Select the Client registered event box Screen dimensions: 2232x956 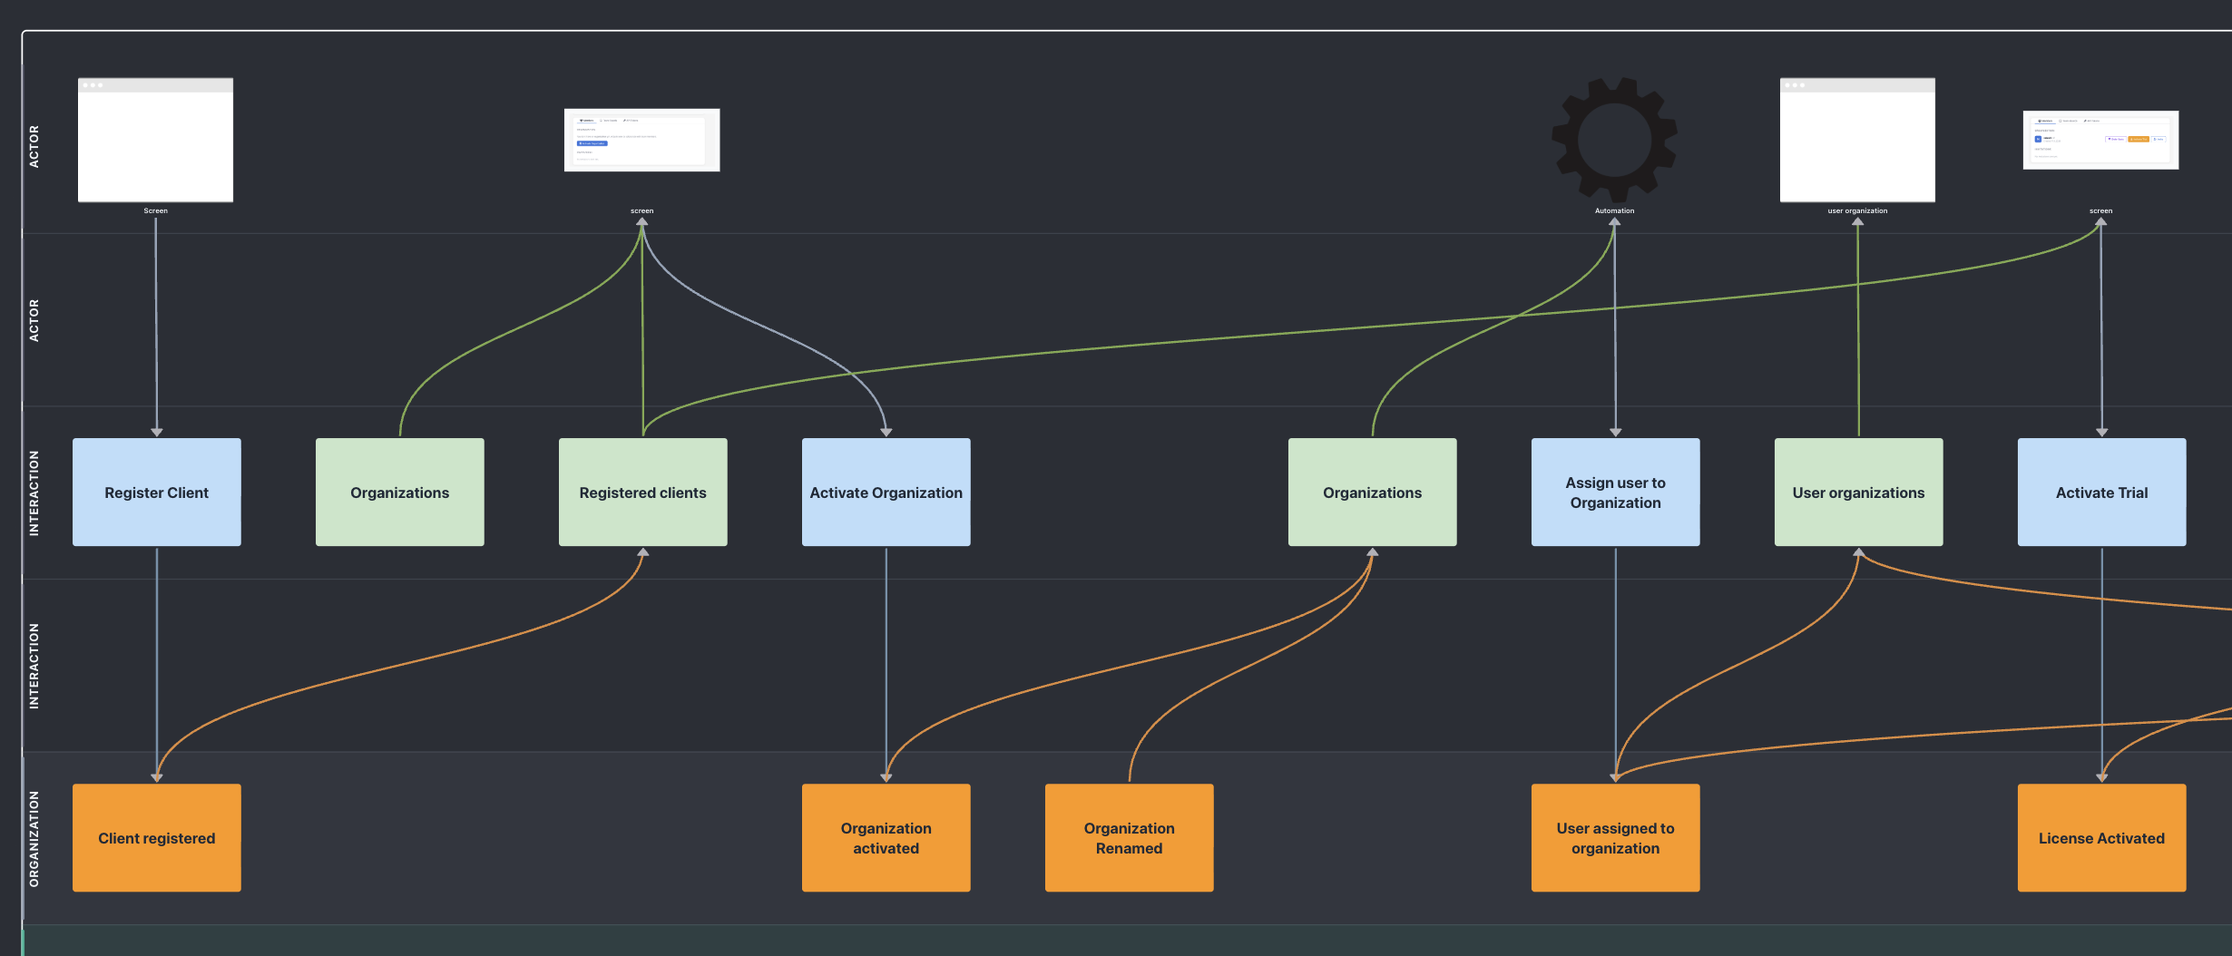point(157,838)
